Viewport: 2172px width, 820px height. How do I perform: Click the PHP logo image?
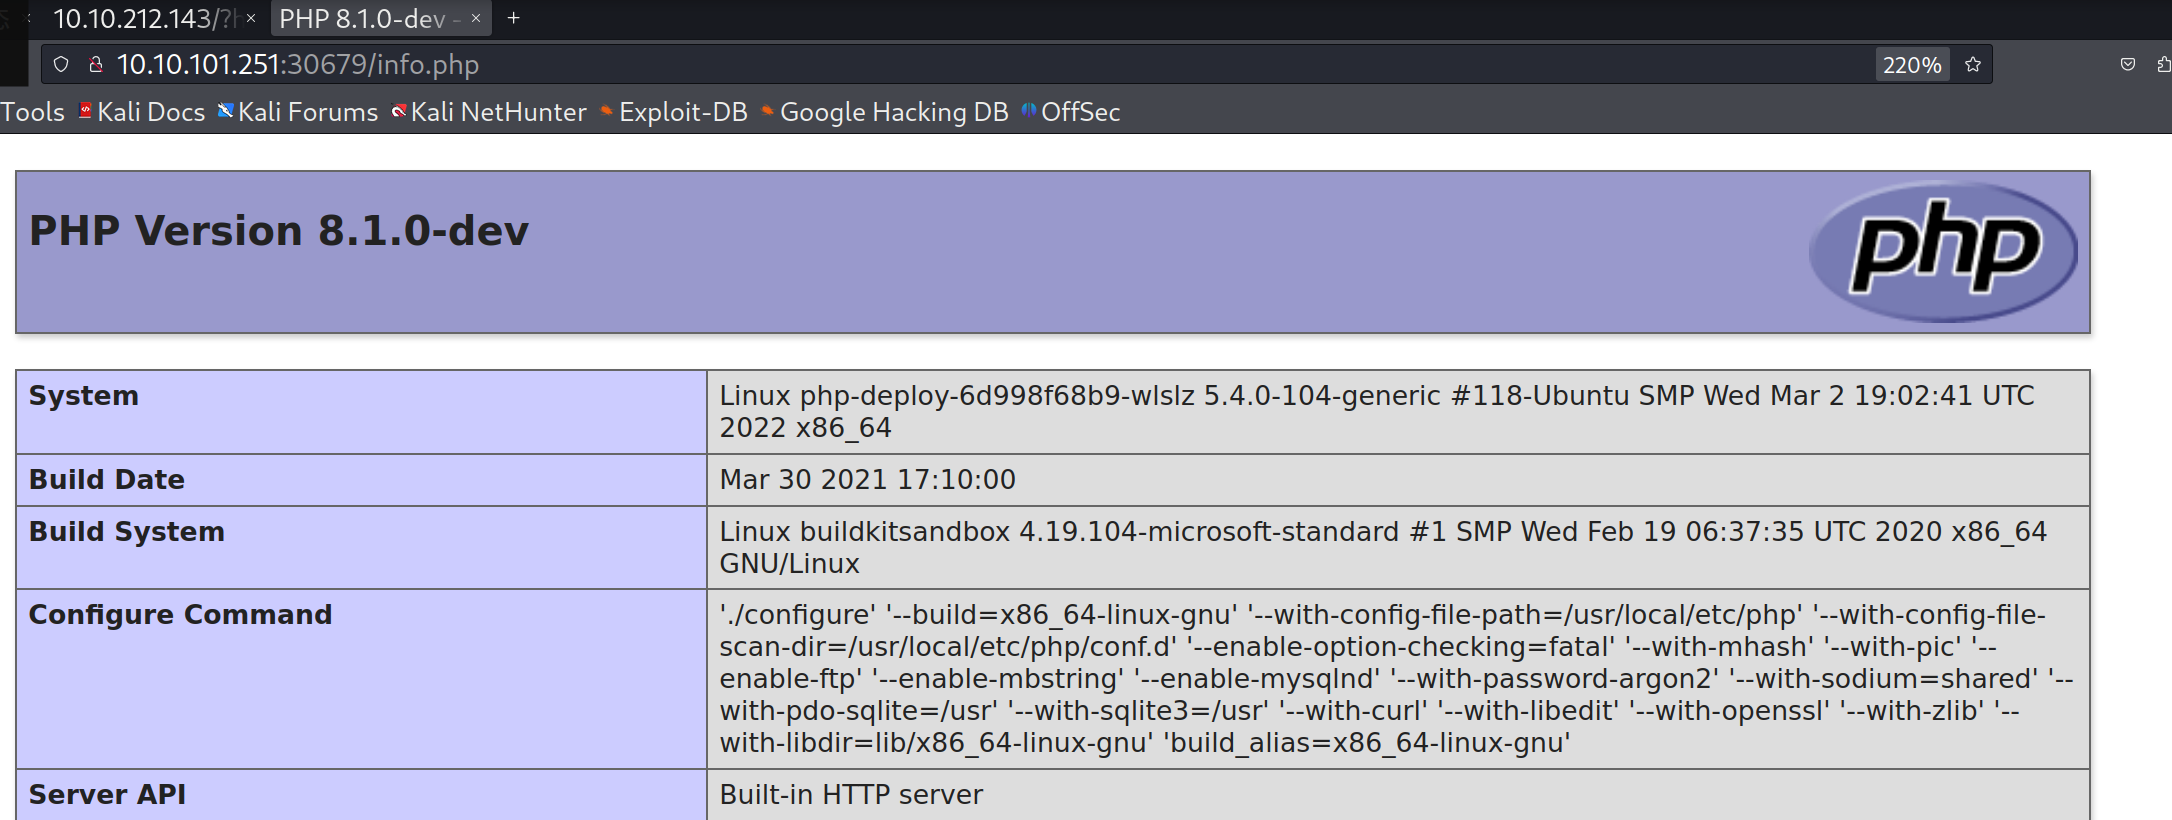[1942, 251]
